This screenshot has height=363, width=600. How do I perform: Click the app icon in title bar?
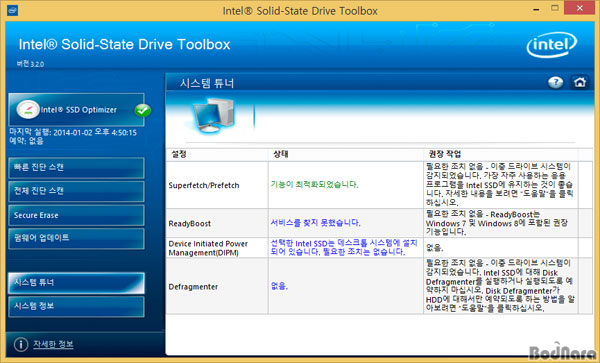click(12, 10)
